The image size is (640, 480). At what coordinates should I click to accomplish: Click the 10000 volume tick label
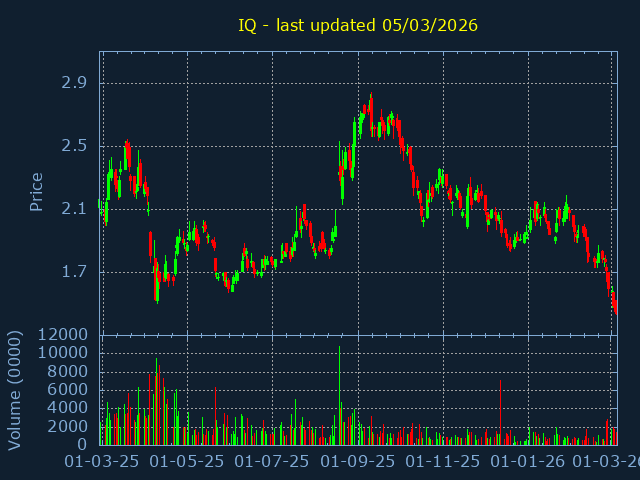(64, 353)
